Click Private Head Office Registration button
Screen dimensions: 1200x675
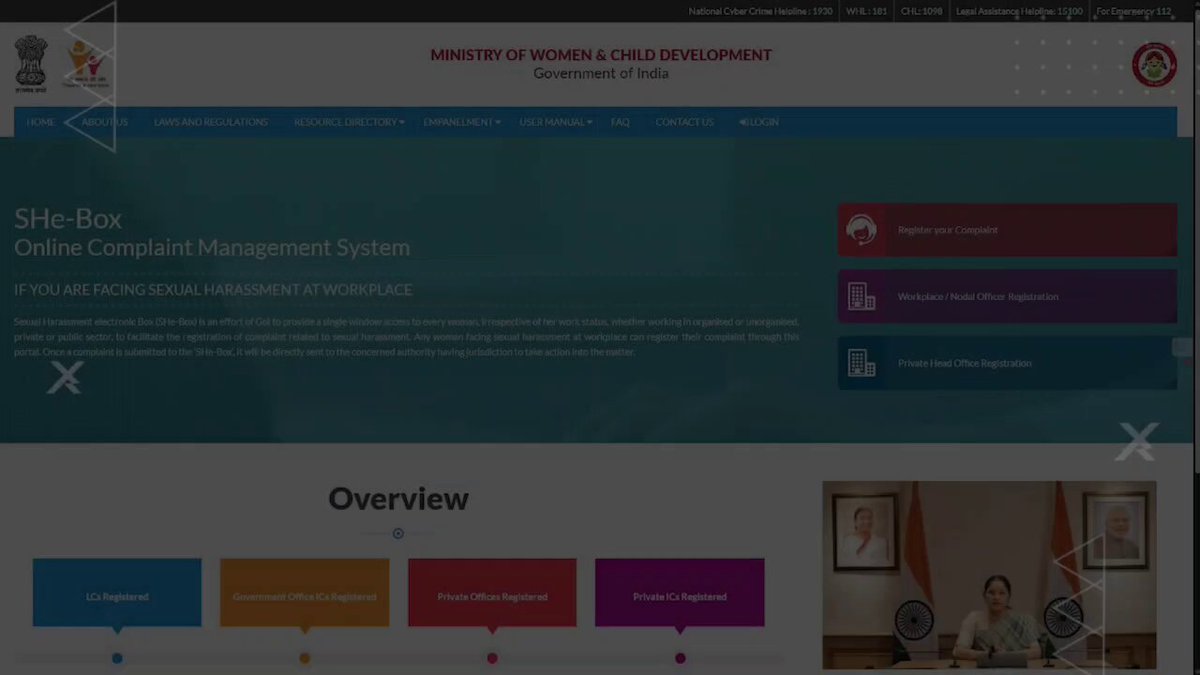(1007, 363)
